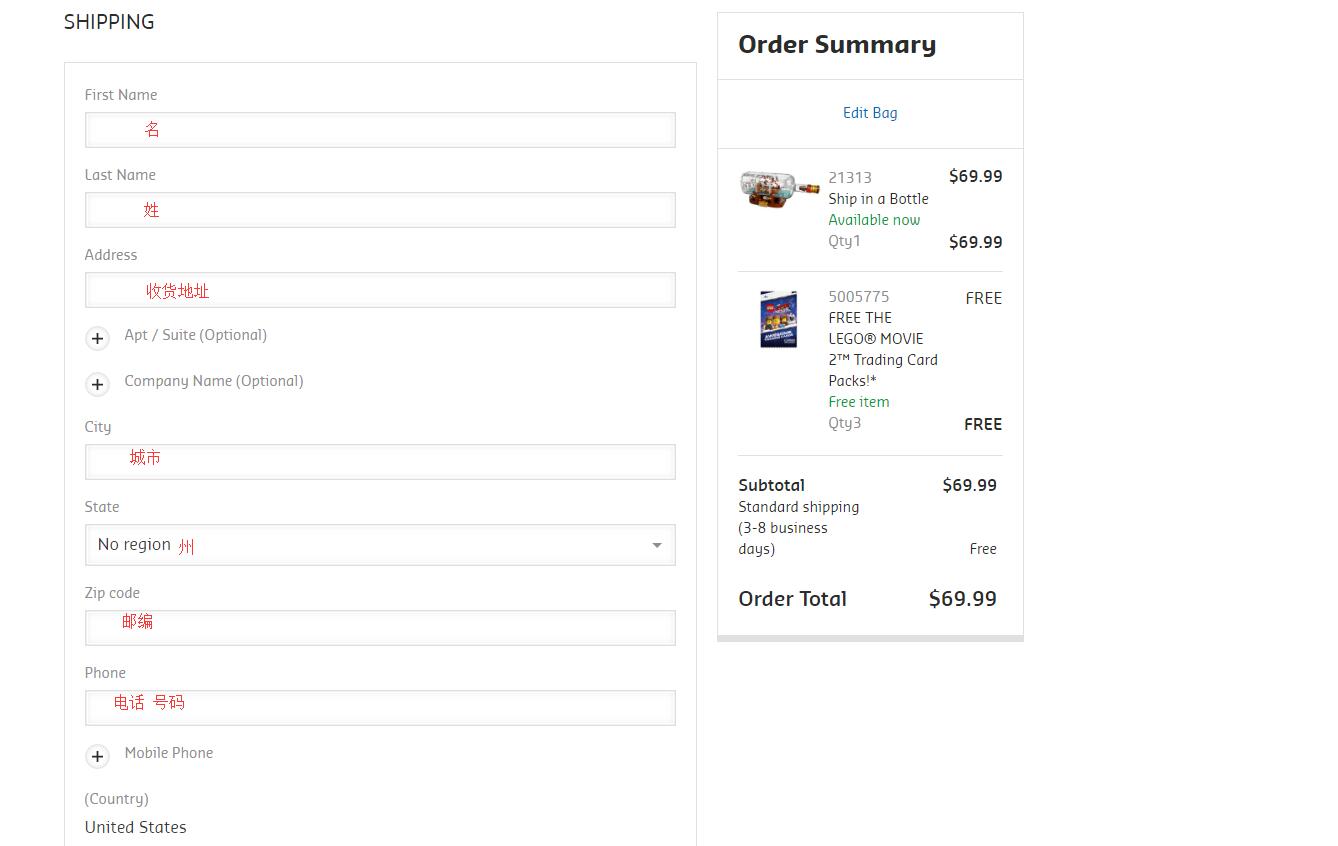Click LEGO Movie 2 trading card image
Image resolution: width=1338 pixels, height=846 pixels.
tap(778, 319)
